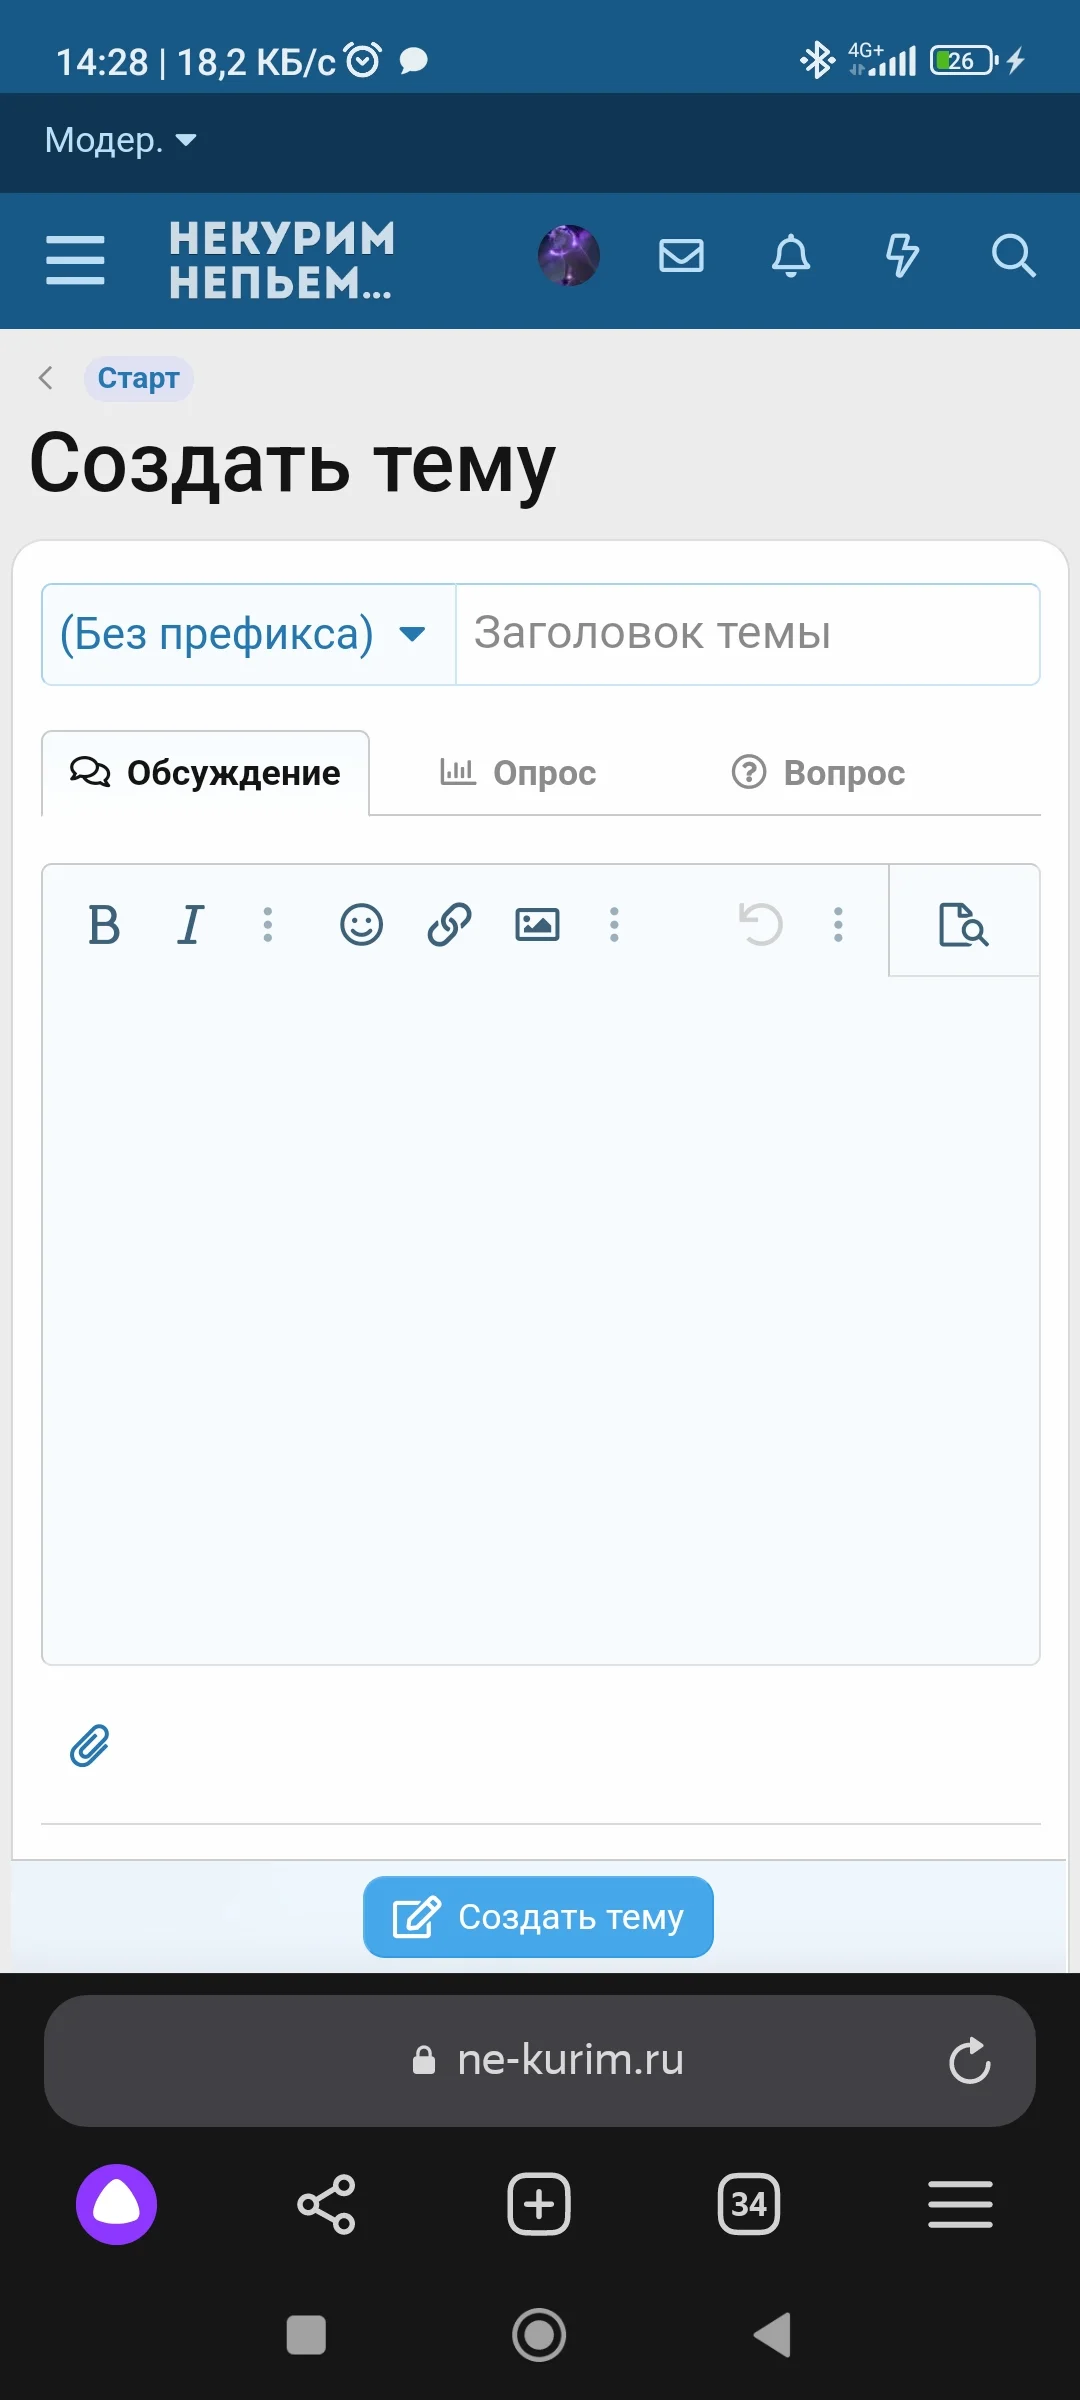Insert an image into the message
1080x2400 pixels.
(x=537, y=925)
